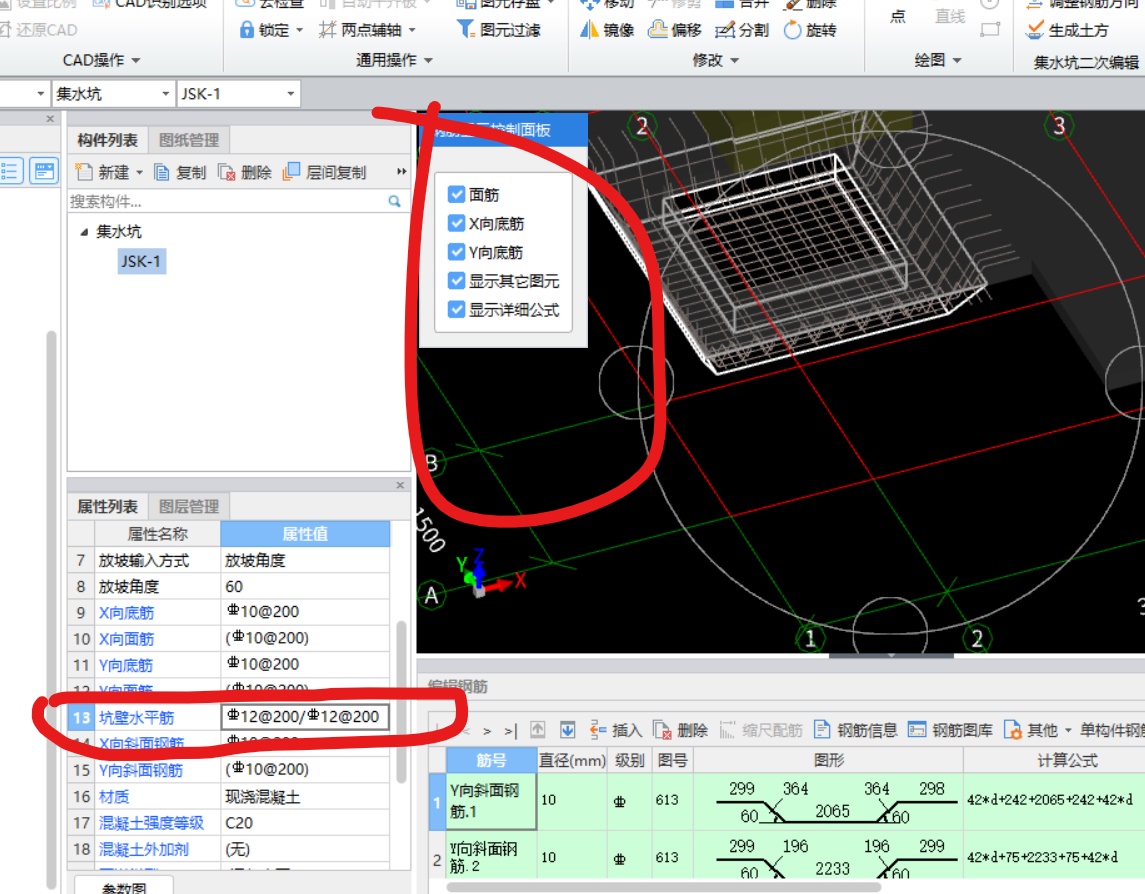1145x894 pixels.
Task: Switch to 构件列表 tab
Action: pyautogui.click(x=107, y=140)
